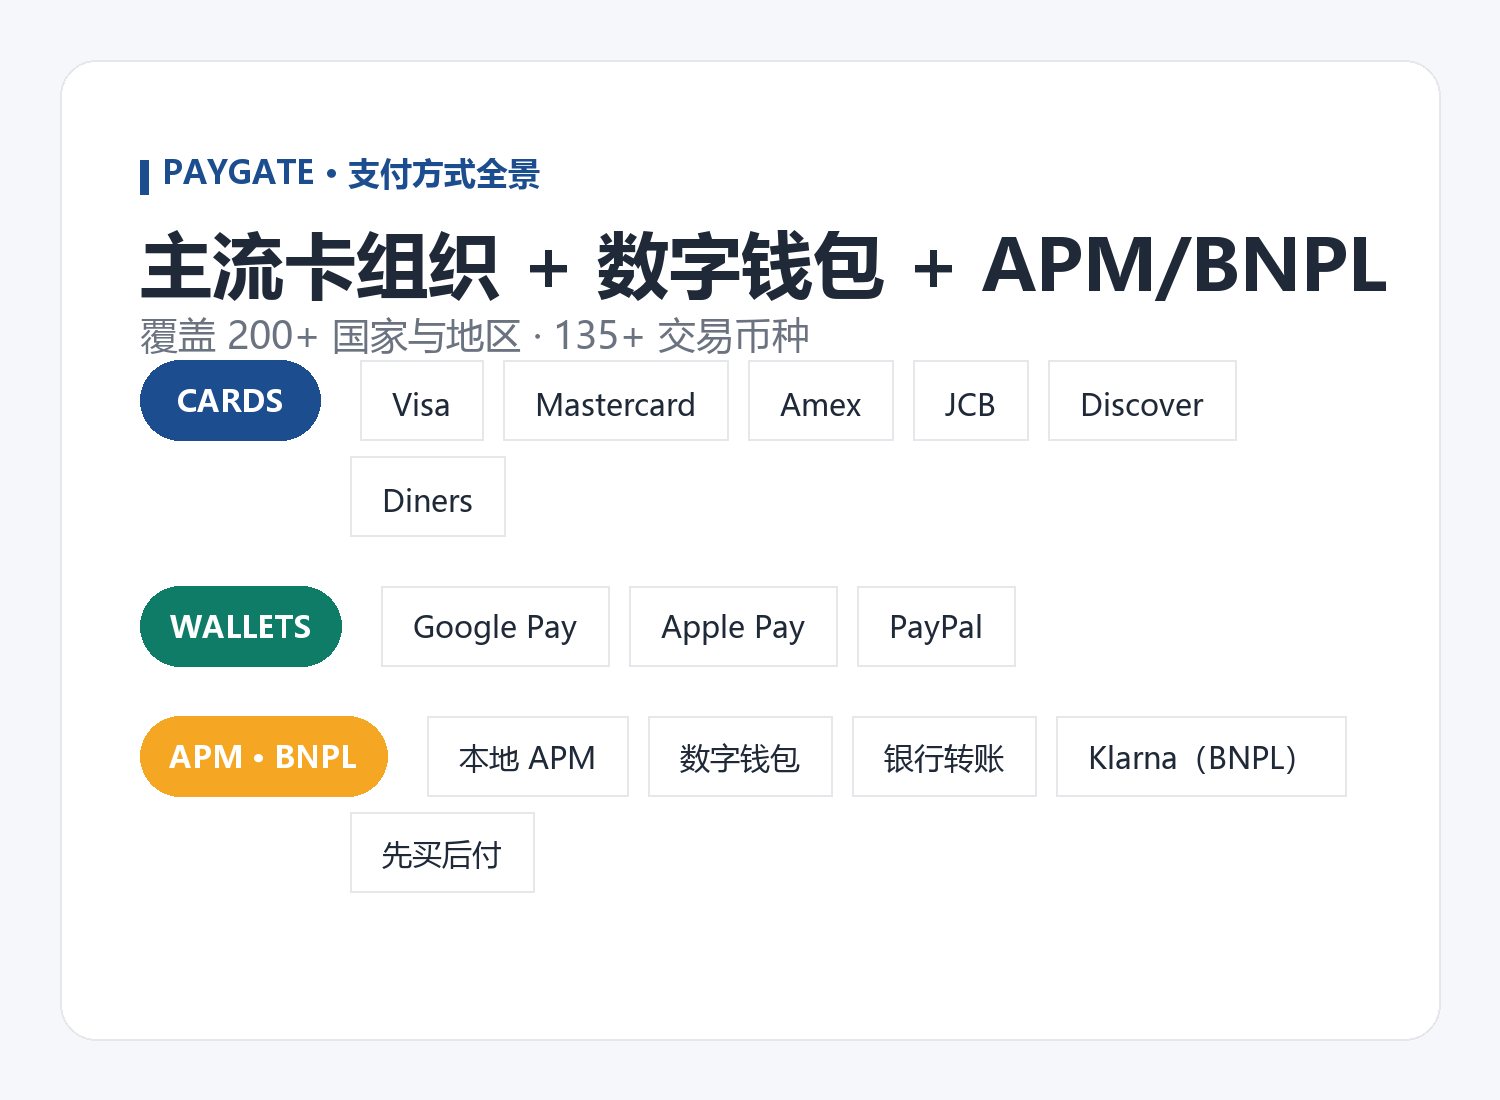
Task: Click the CARDS category pill
Action: (x=230, y=401)
